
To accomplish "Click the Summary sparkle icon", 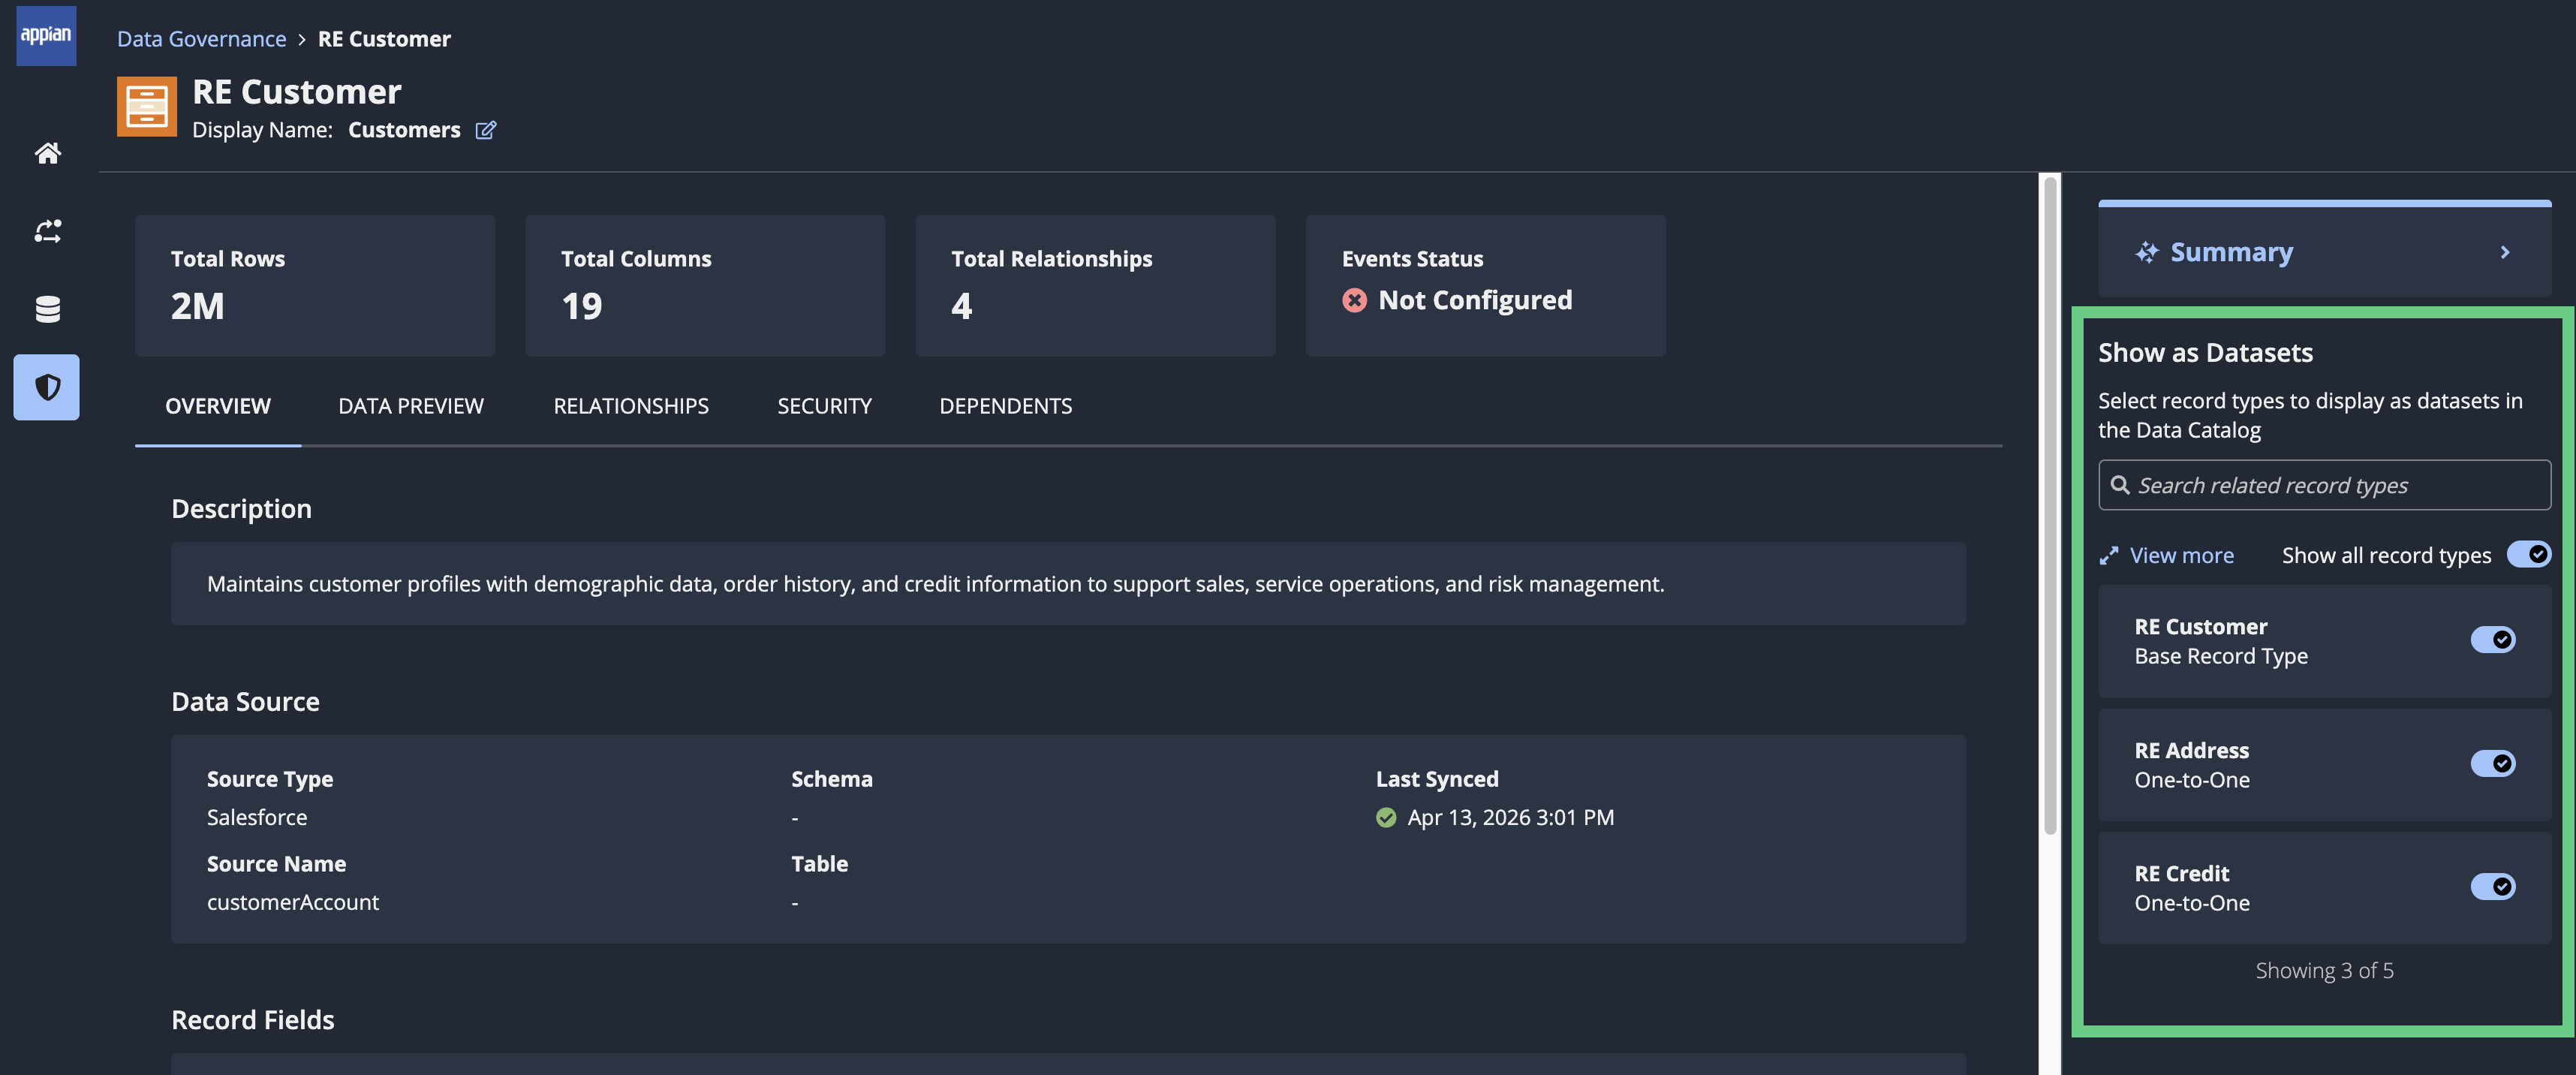I will tap(2146, 252).
